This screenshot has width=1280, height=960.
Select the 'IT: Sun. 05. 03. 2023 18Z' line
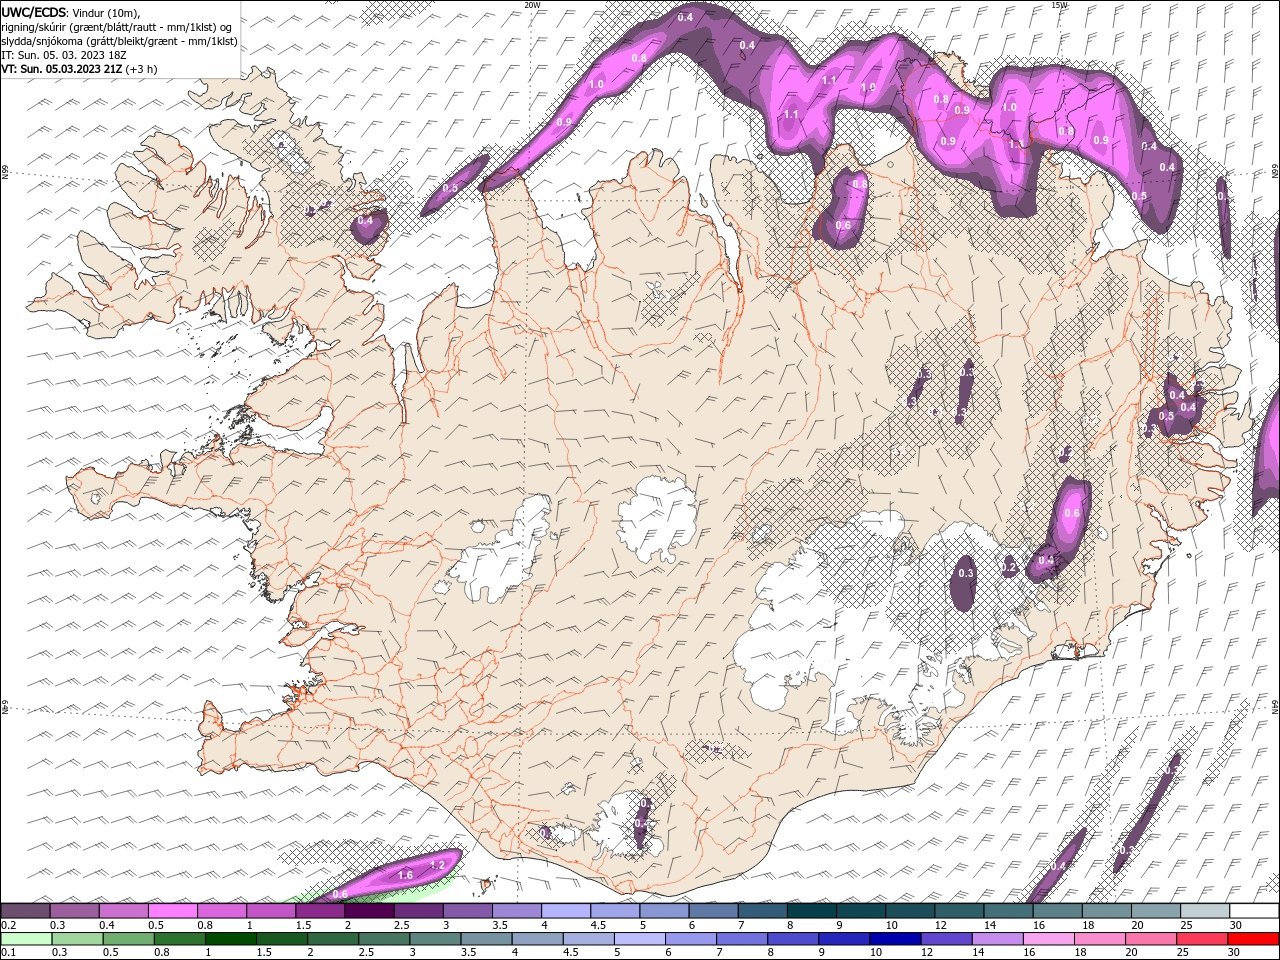pos(62,55)
